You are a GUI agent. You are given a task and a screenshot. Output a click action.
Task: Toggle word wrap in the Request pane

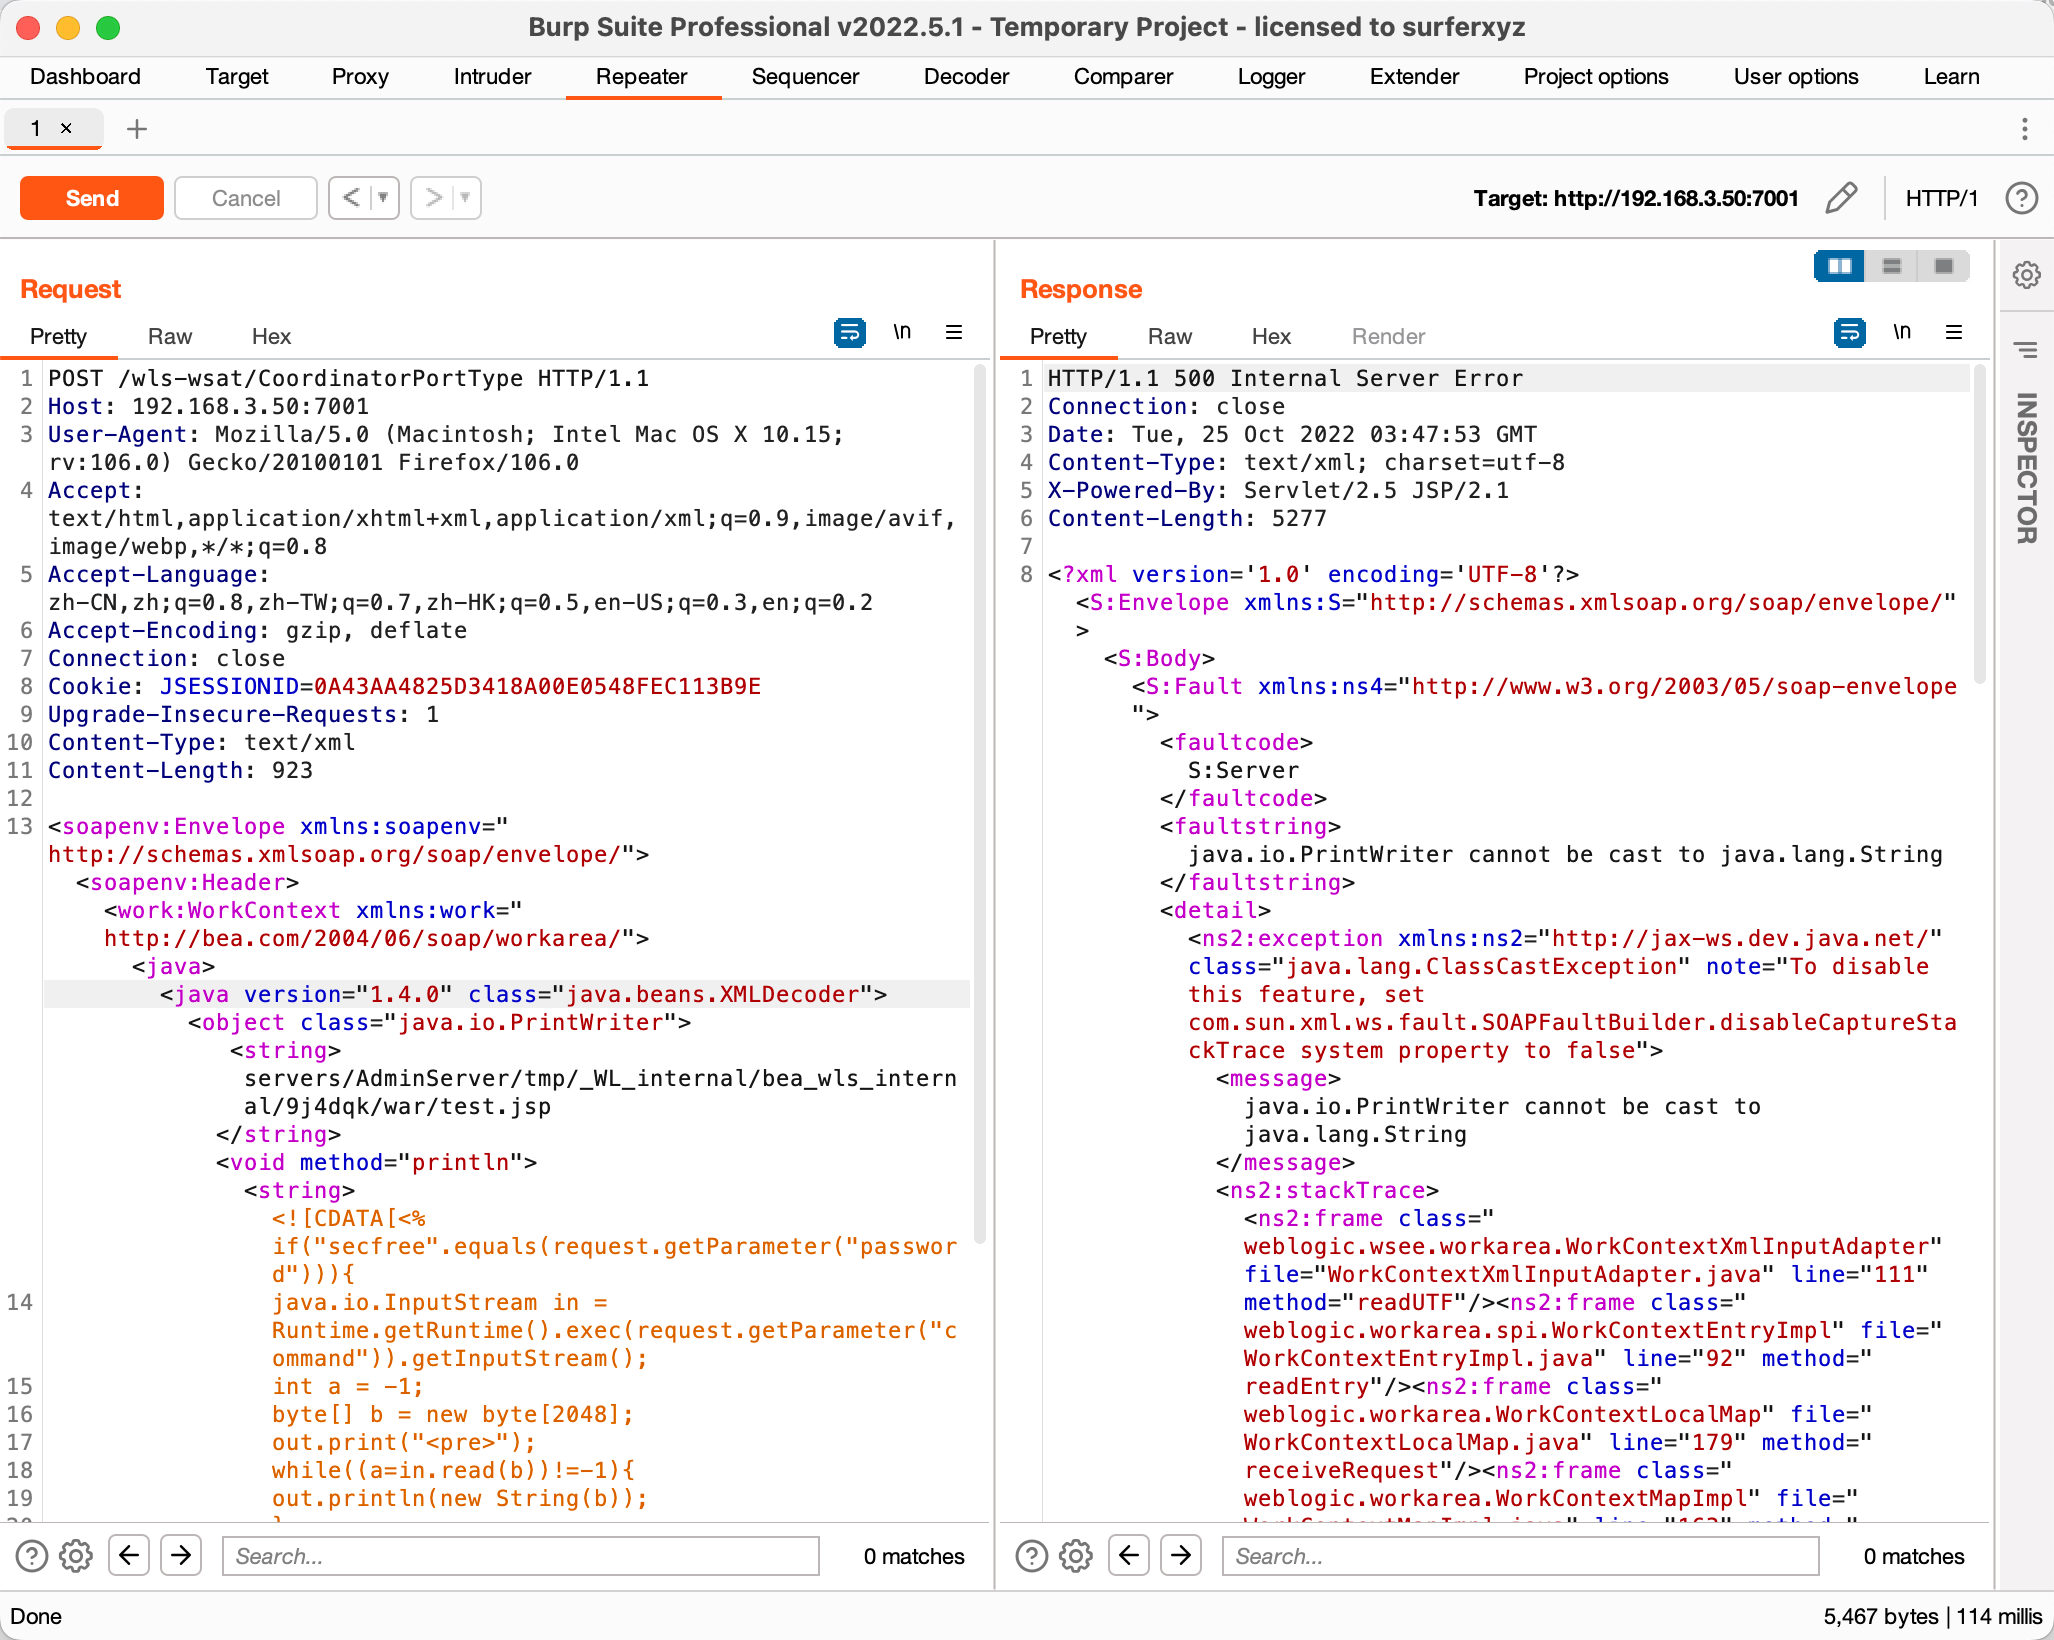pos(849,332)
